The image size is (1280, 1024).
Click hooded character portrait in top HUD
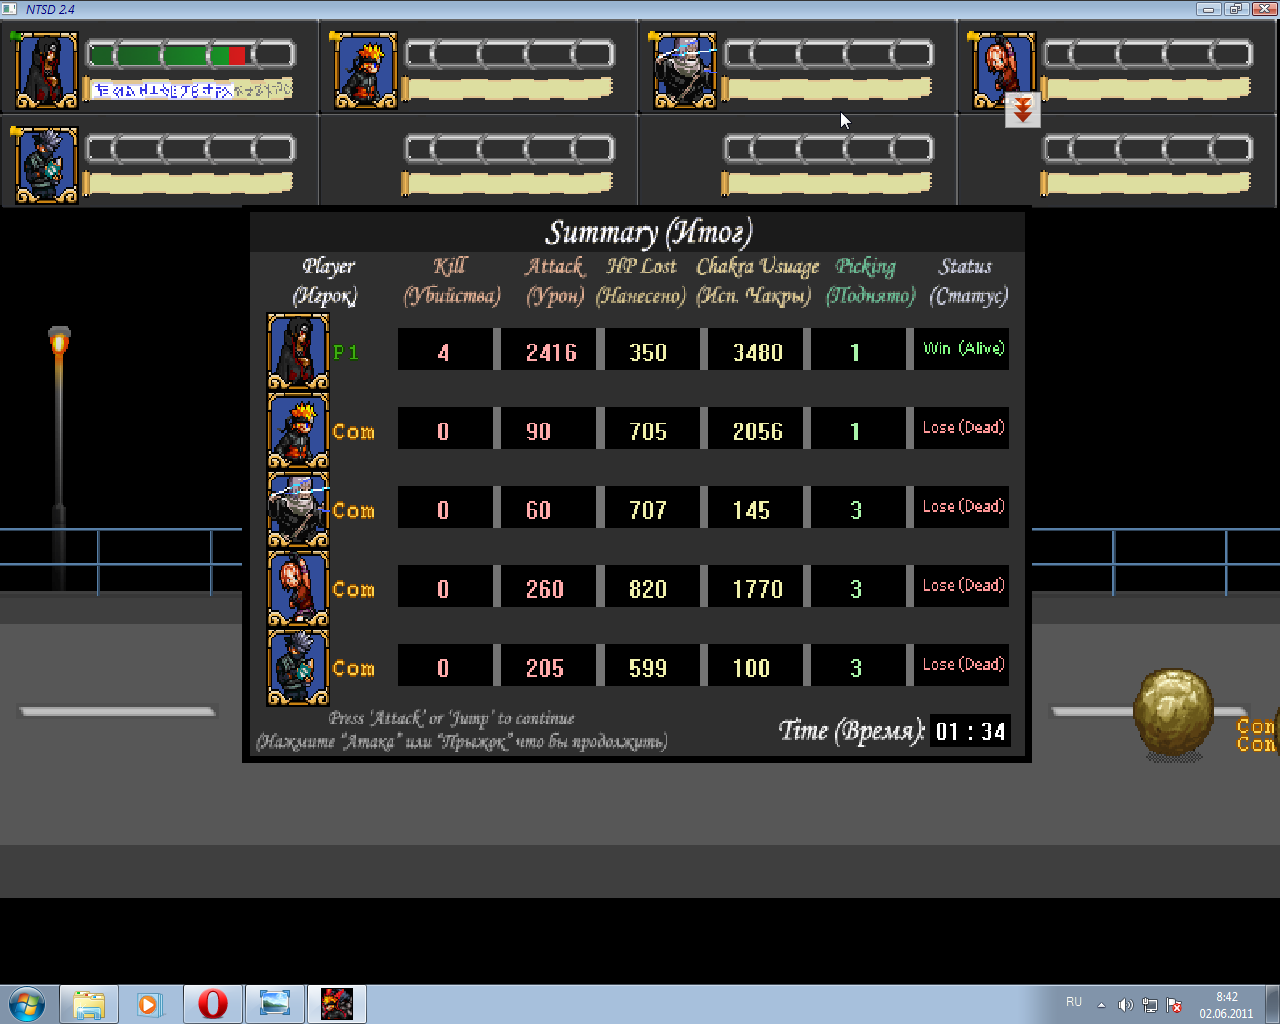[x=46, y=70]
